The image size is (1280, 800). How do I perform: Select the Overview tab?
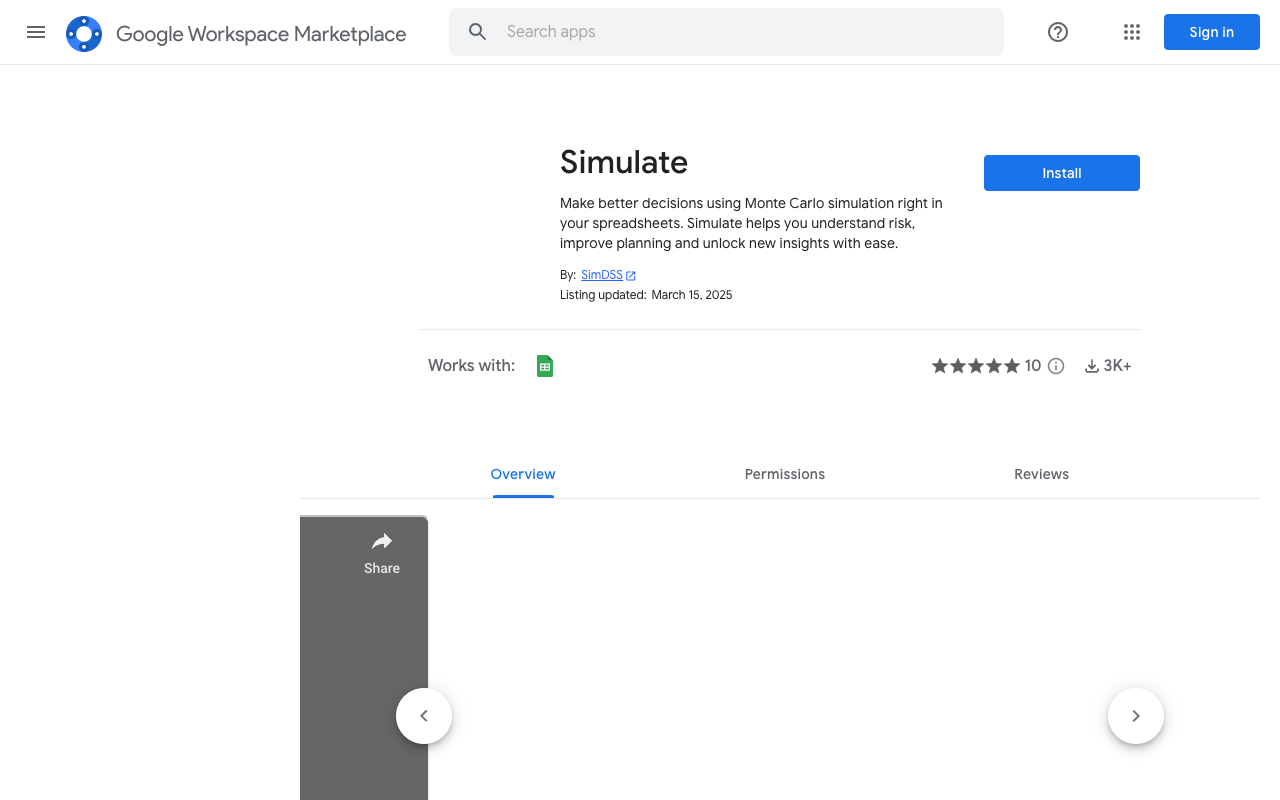523,474
